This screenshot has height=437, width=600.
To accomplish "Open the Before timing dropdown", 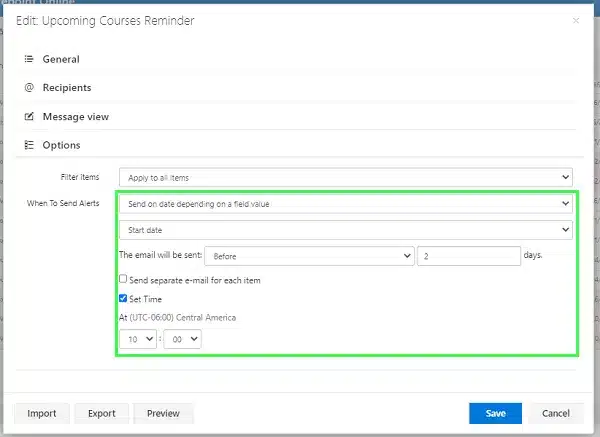I will click(x=309, y=256).
